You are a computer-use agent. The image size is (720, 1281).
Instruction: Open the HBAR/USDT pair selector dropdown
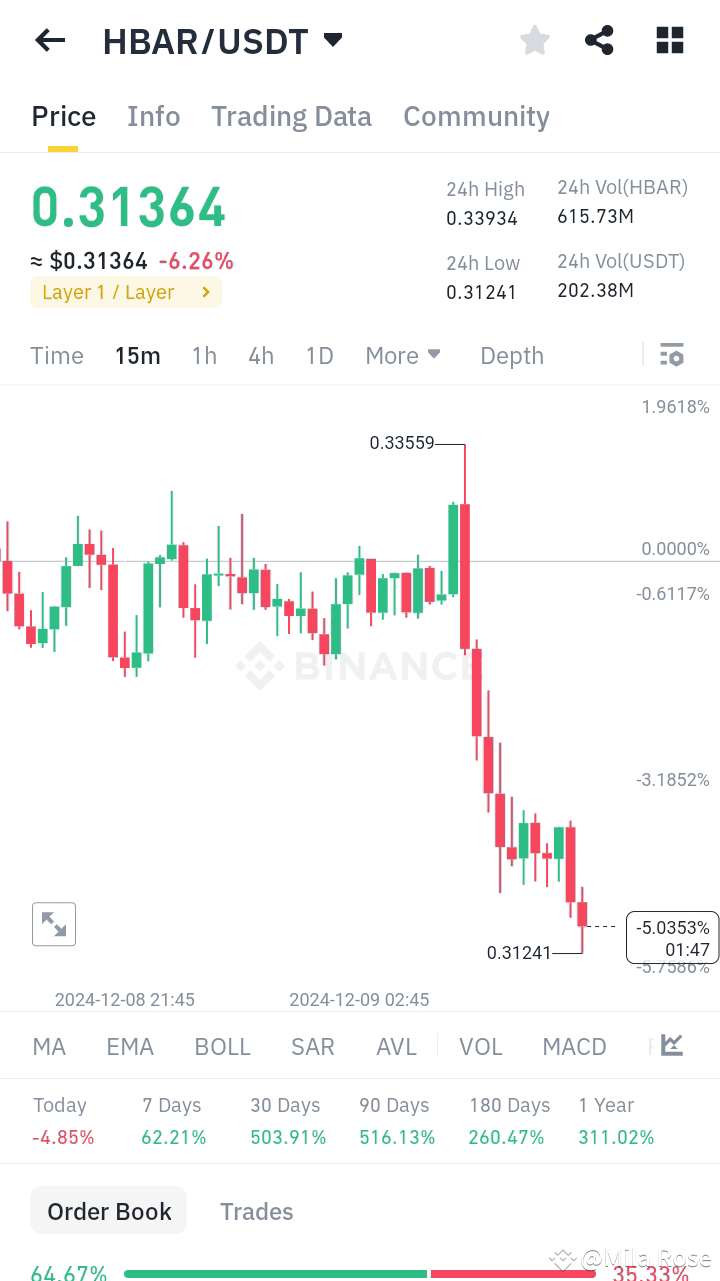[333, 40]
